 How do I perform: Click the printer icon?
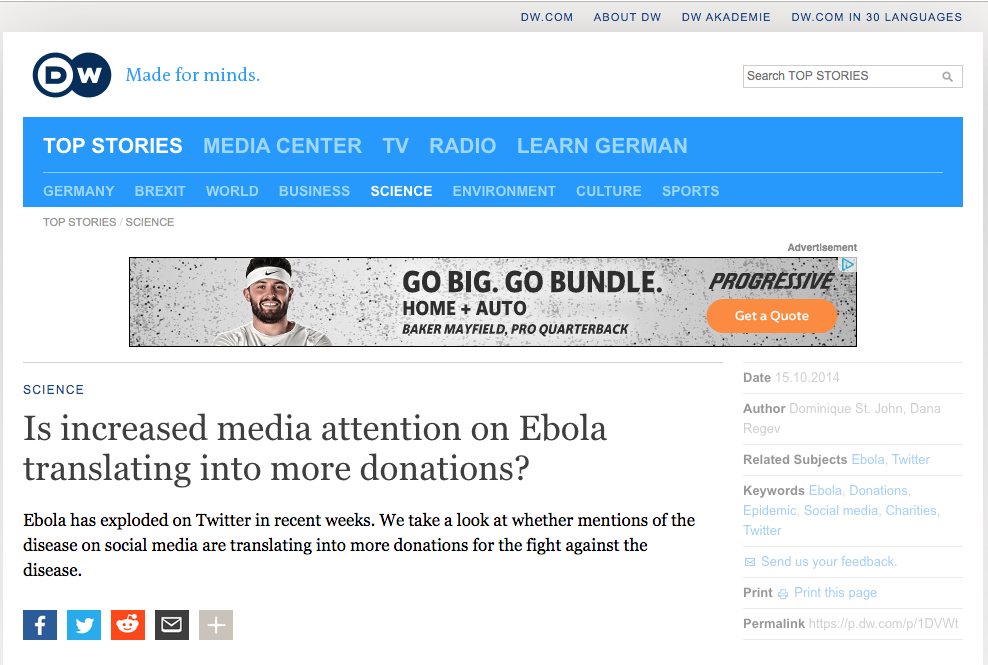[783, 594]
